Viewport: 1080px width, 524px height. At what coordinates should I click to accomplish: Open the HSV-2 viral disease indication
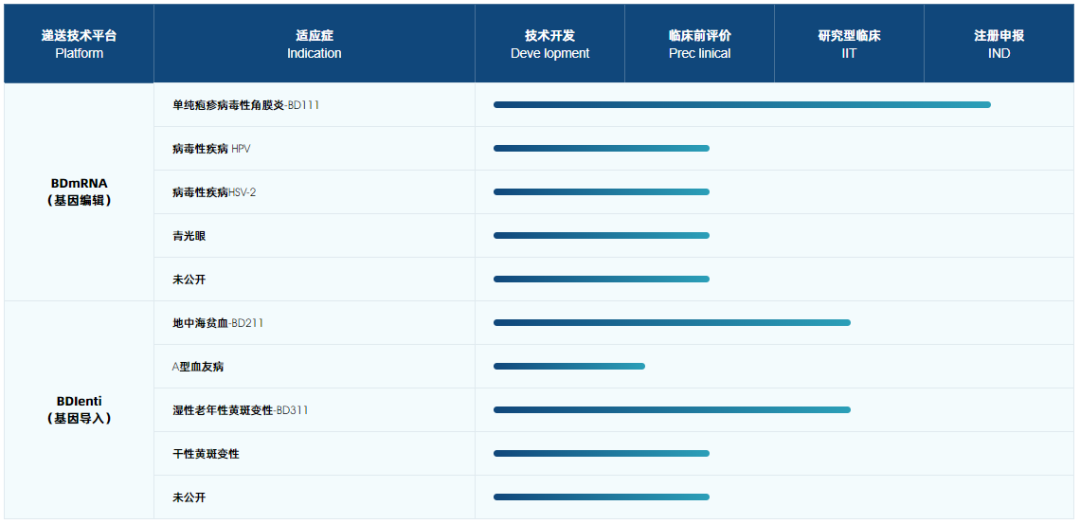tap(214, 192)
